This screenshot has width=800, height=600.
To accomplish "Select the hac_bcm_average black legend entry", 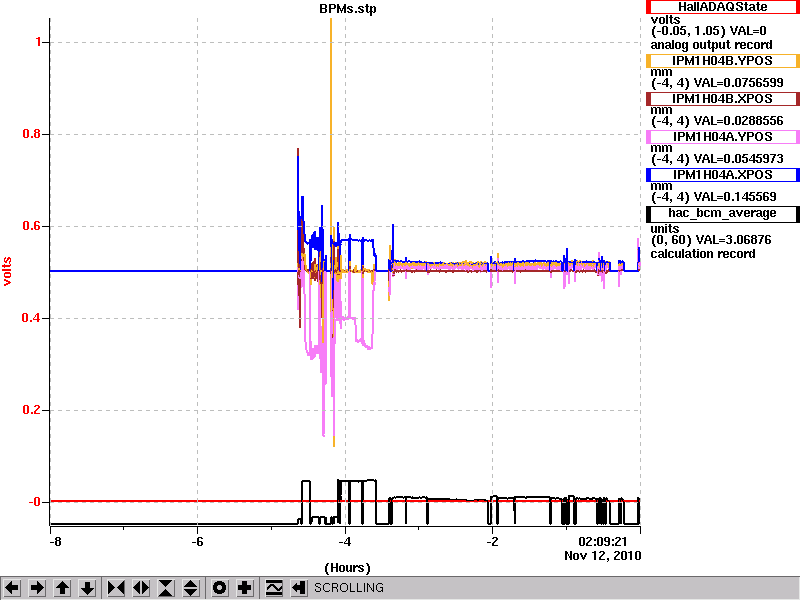I will point(722,214).
